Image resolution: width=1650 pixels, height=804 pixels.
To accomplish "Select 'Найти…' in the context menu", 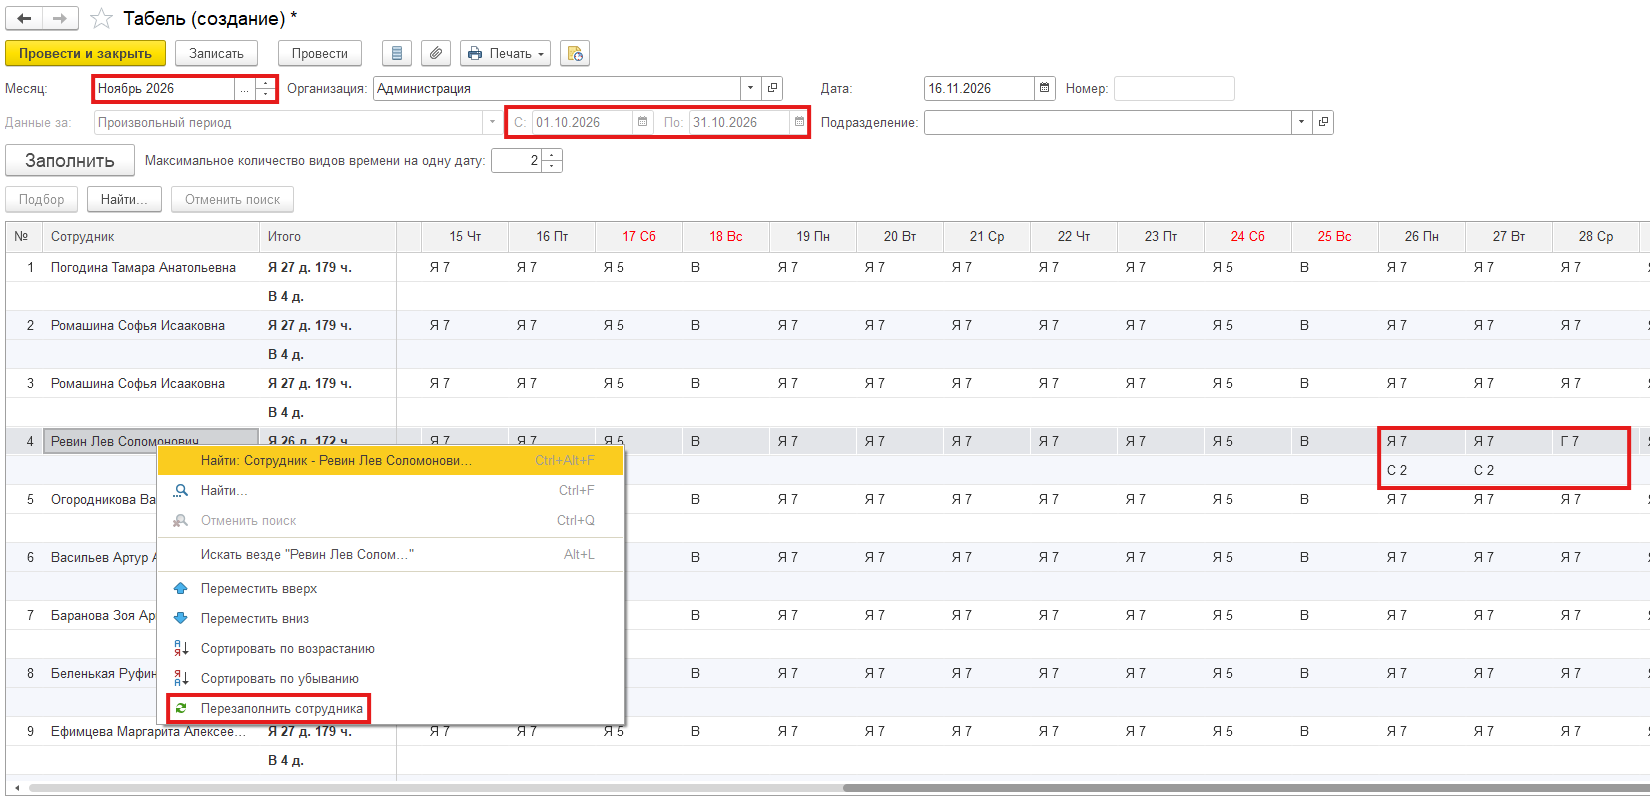I will pos(391,491).
